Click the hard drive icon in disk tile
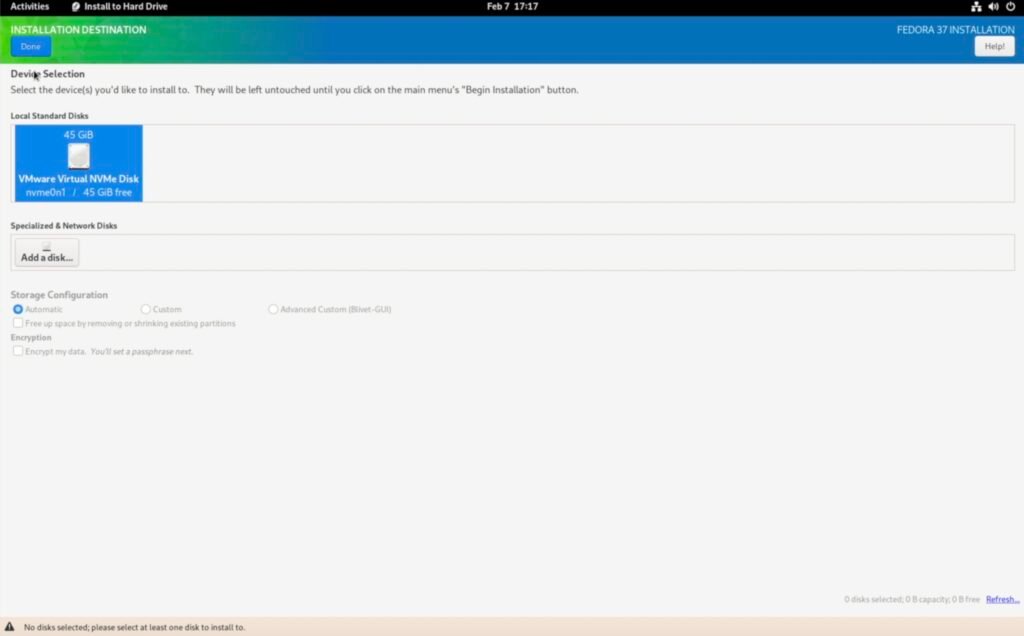 pos(78,156)
